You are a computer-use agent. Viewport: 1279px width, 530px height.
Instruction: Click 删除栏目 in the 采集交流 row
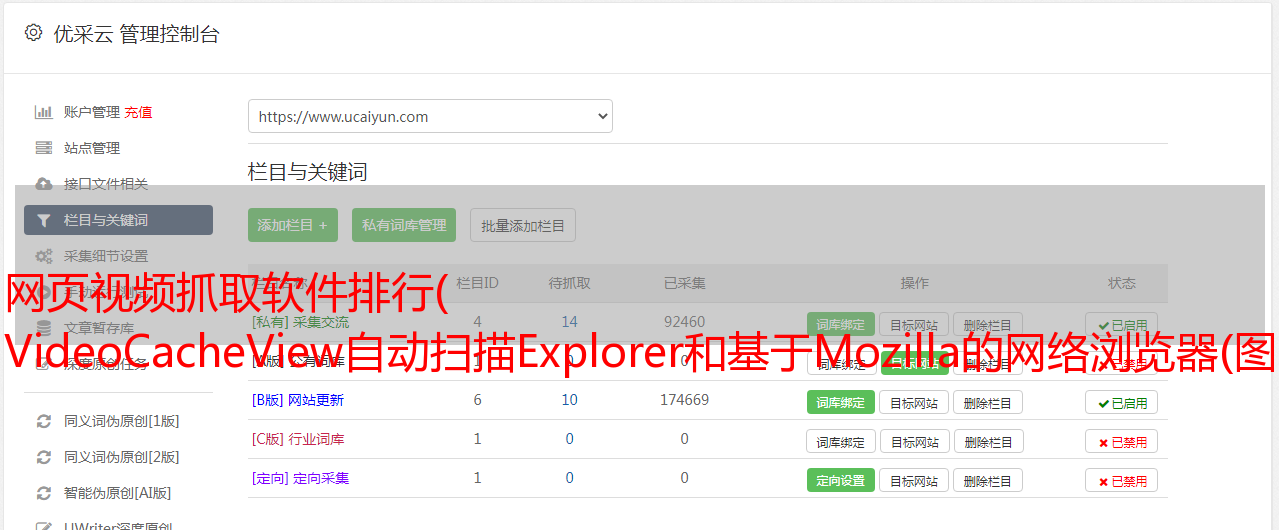pyautogui.click(x=988, y=324)
